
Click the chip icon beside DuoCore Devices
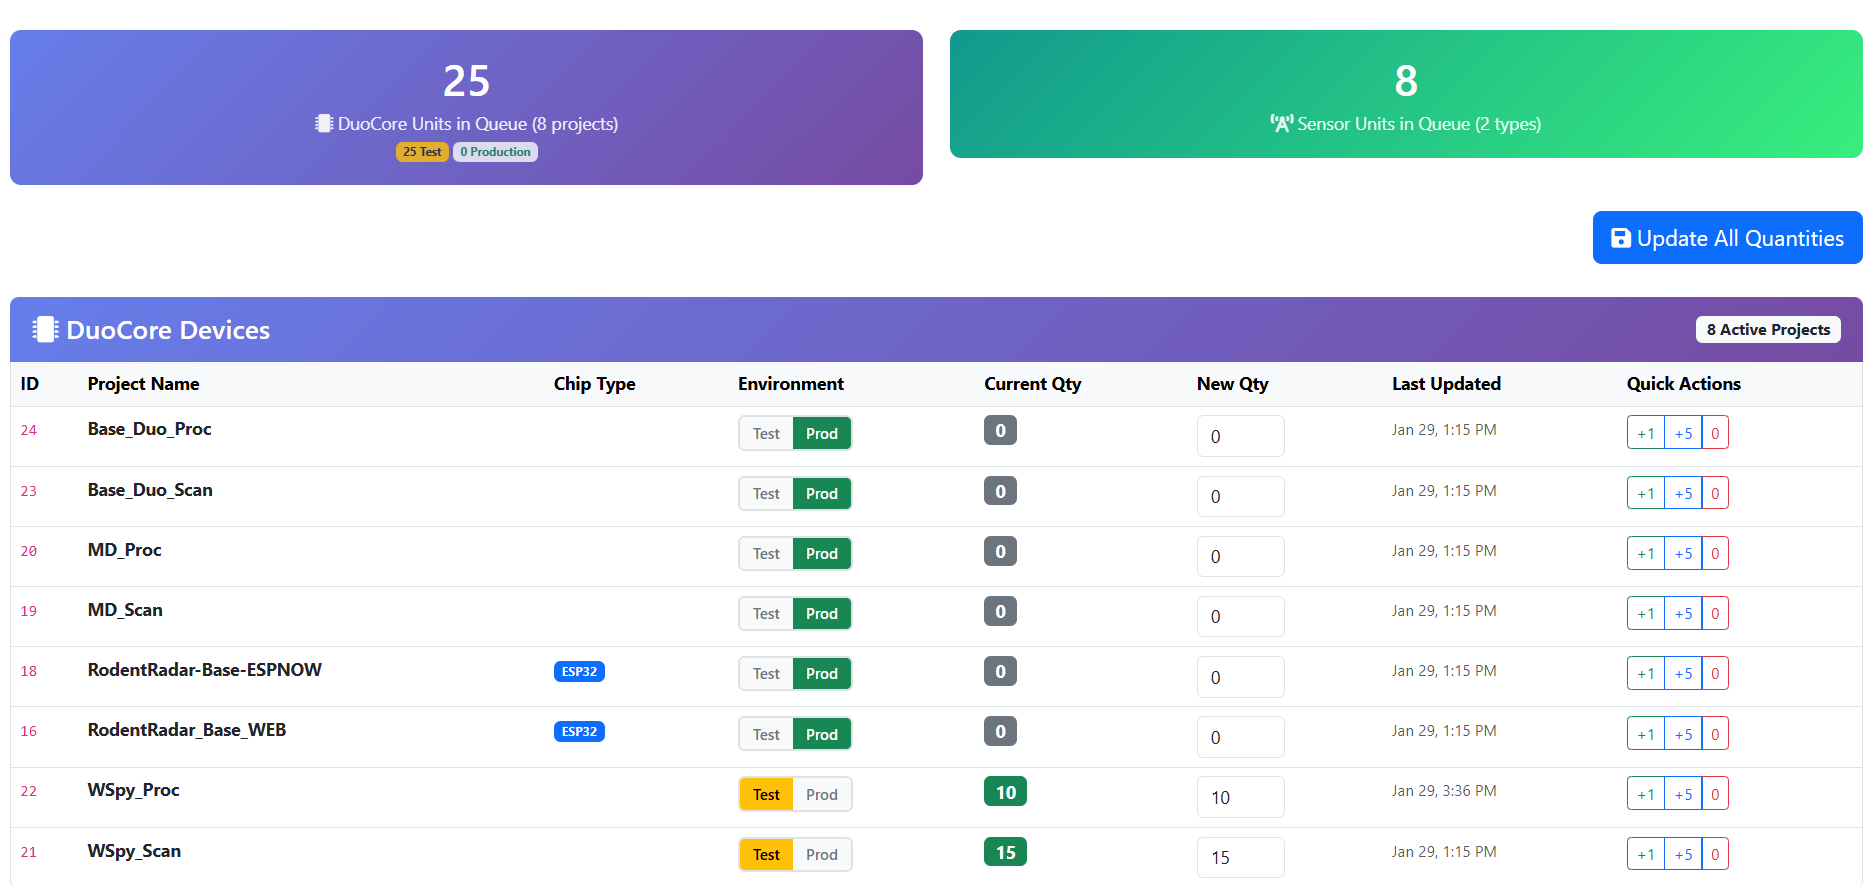[x=45, y=330]
